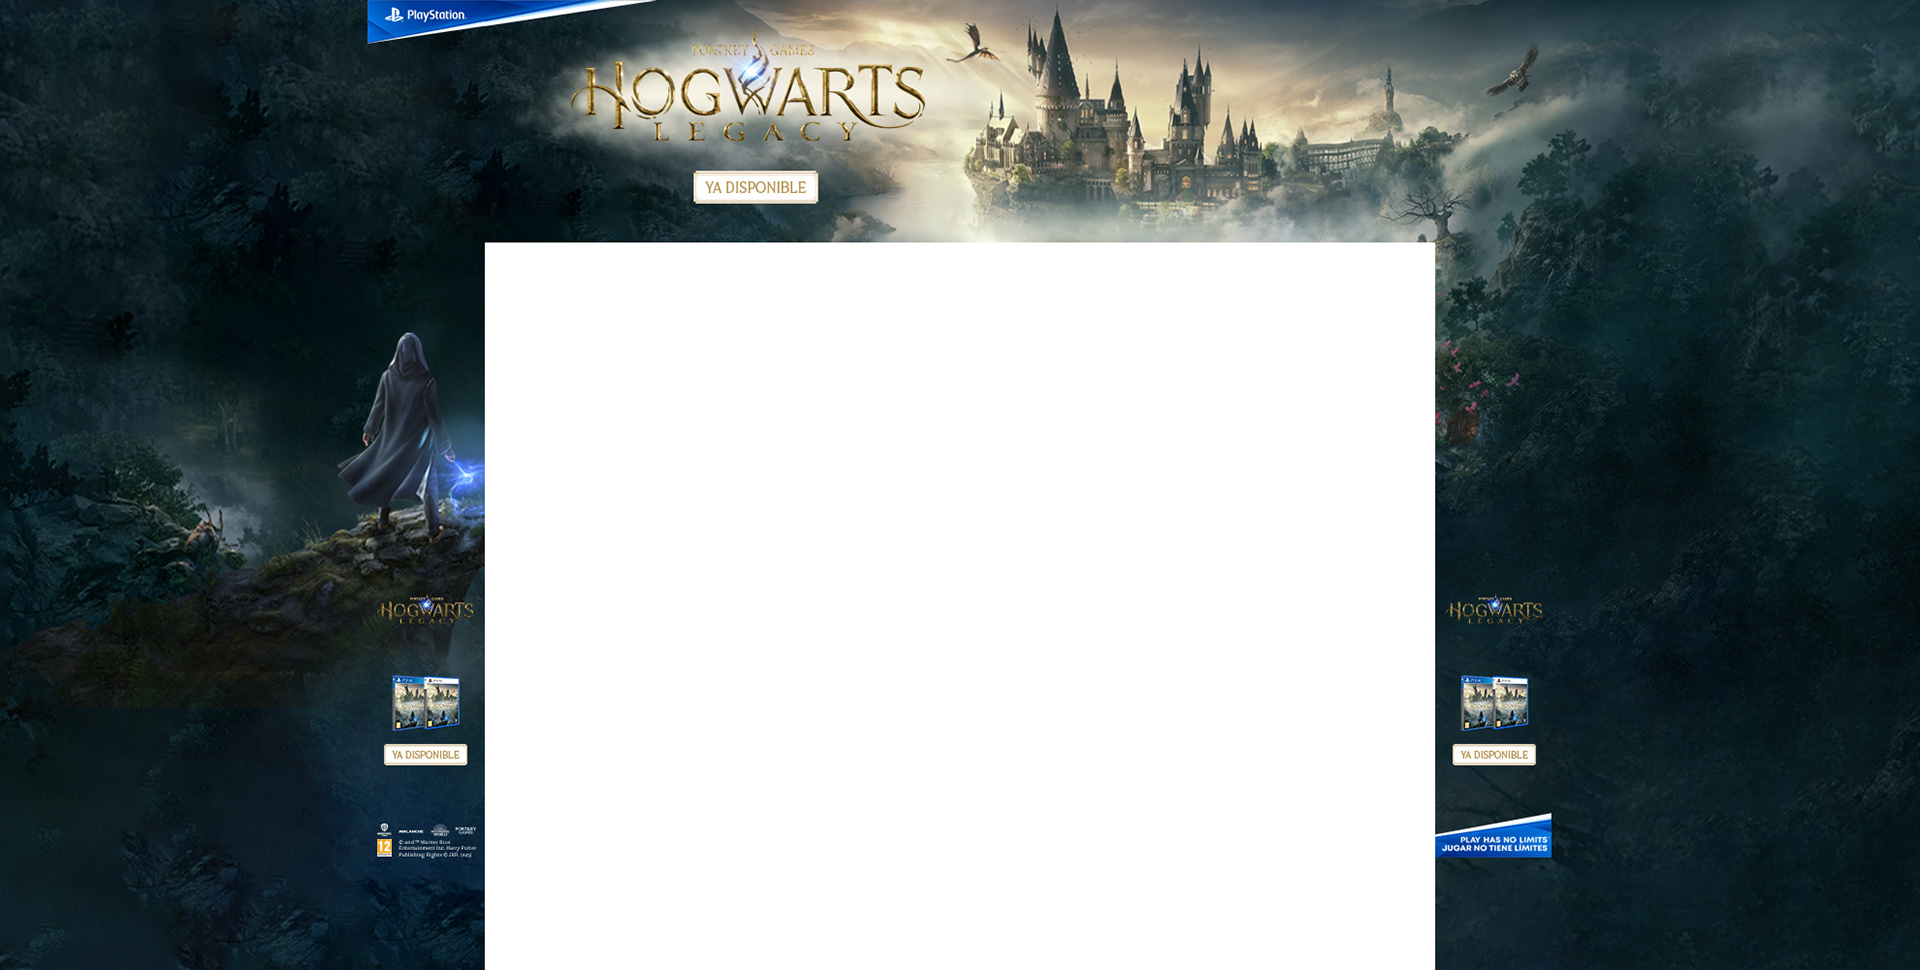Screen dimensions: 1920x970
Task: Click the small Portkey Games logo near PEGI
Action: pyautogui.click(x=466, y=830)
